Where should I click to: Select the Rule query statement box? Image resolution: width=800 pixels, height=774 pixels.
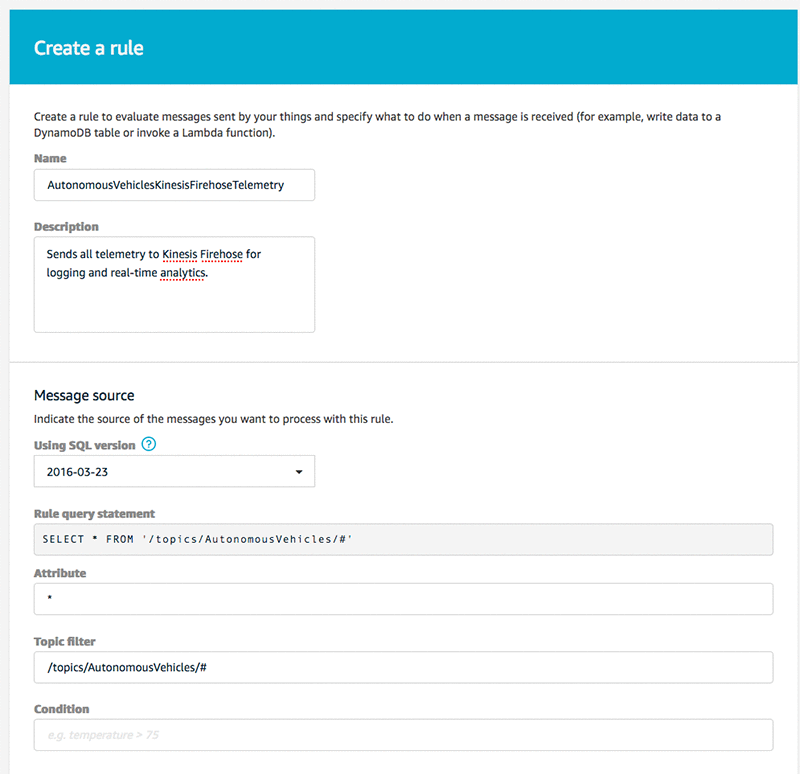tap(403, 539)
